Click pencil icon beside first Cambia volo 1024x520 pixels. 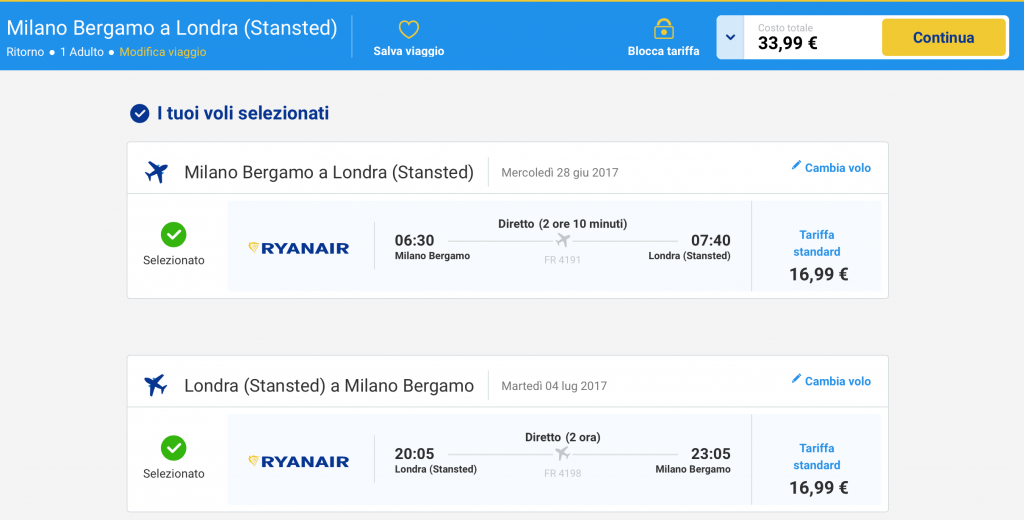[796, 166]
